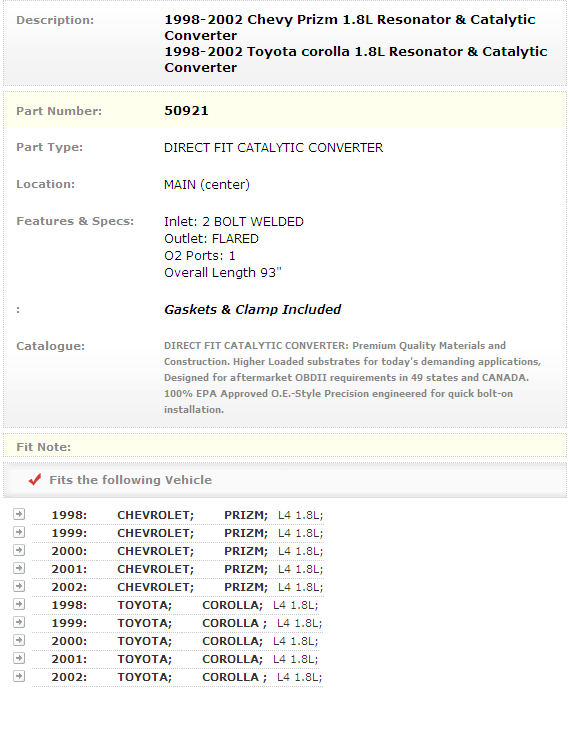Click 'Gaskets & Clamp Included' text
The image size is (570, 749).
[x=252, y=310]
